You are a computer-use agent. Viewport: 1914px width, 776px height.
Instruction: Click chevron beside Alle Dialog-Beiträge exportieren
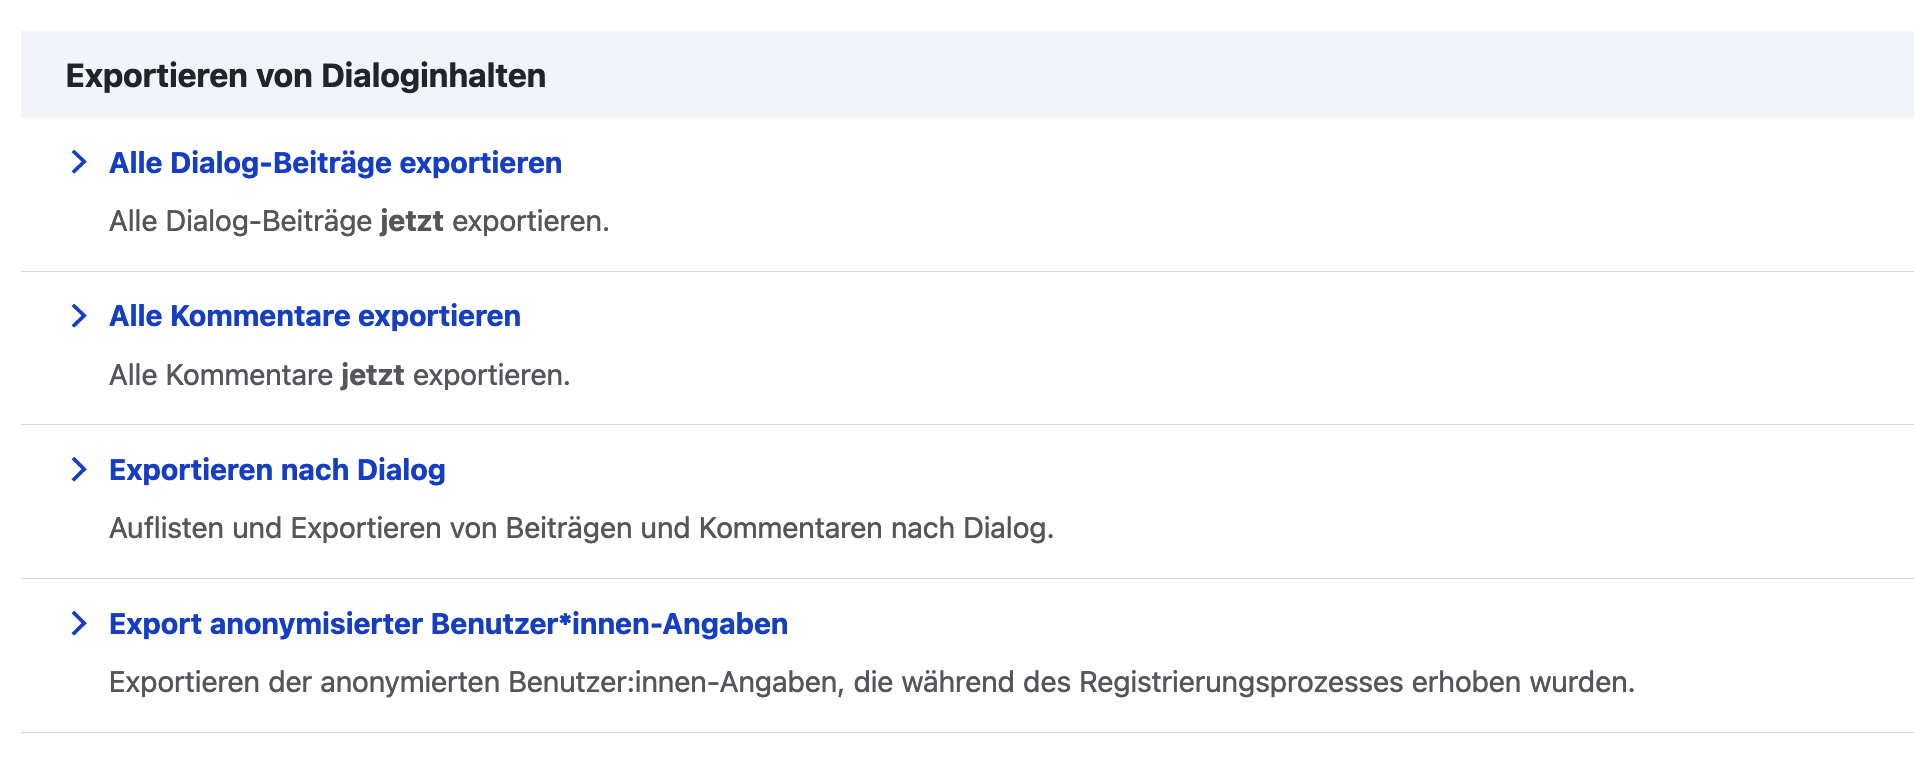tap(79, 162)
